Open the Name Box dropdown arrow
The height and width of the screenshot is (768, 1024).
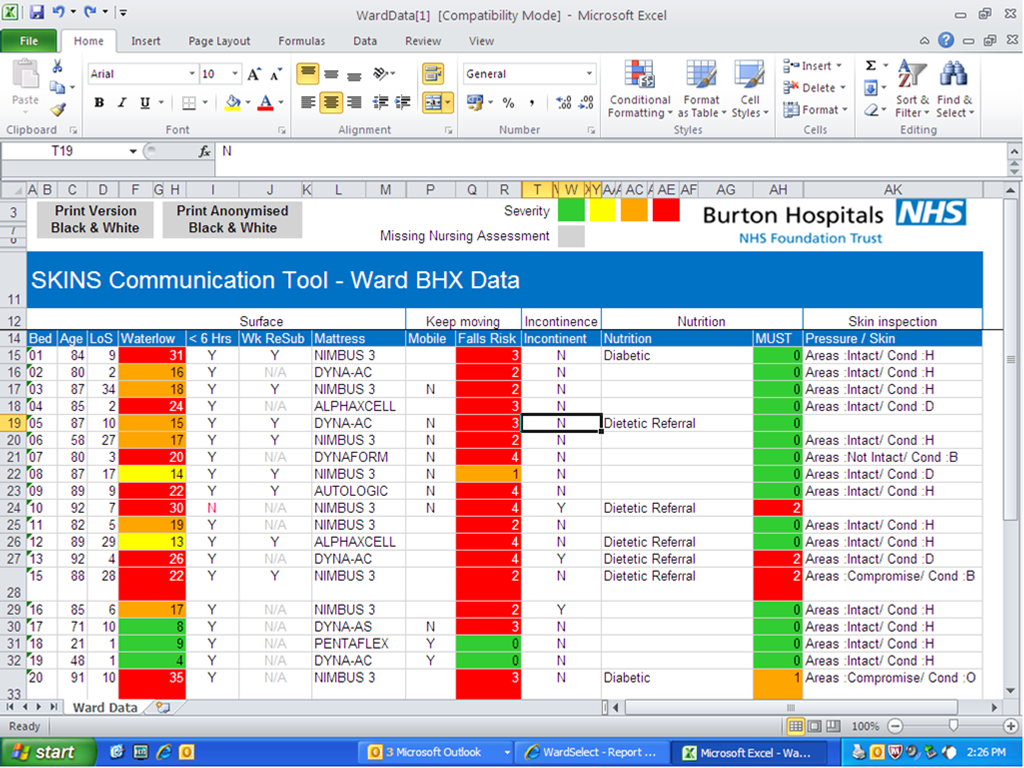point(133,151)
